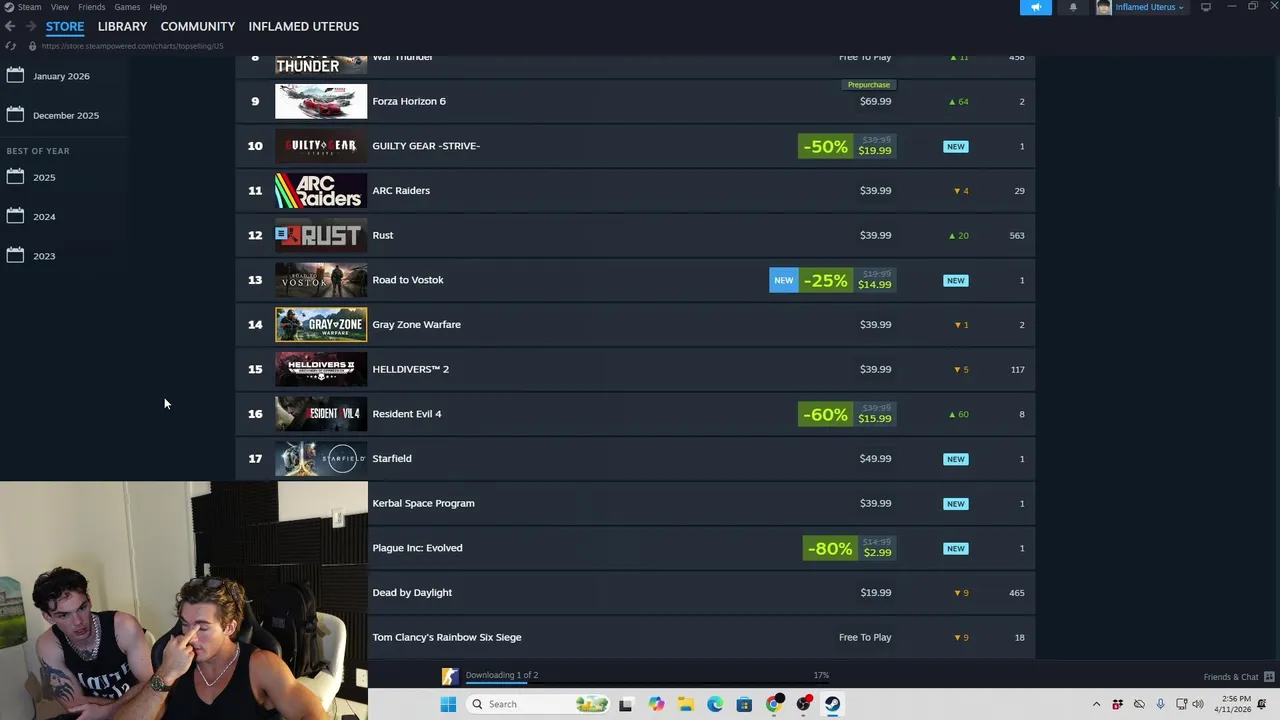
Task: Open Copilot from the taskbar
Action: 656,704
